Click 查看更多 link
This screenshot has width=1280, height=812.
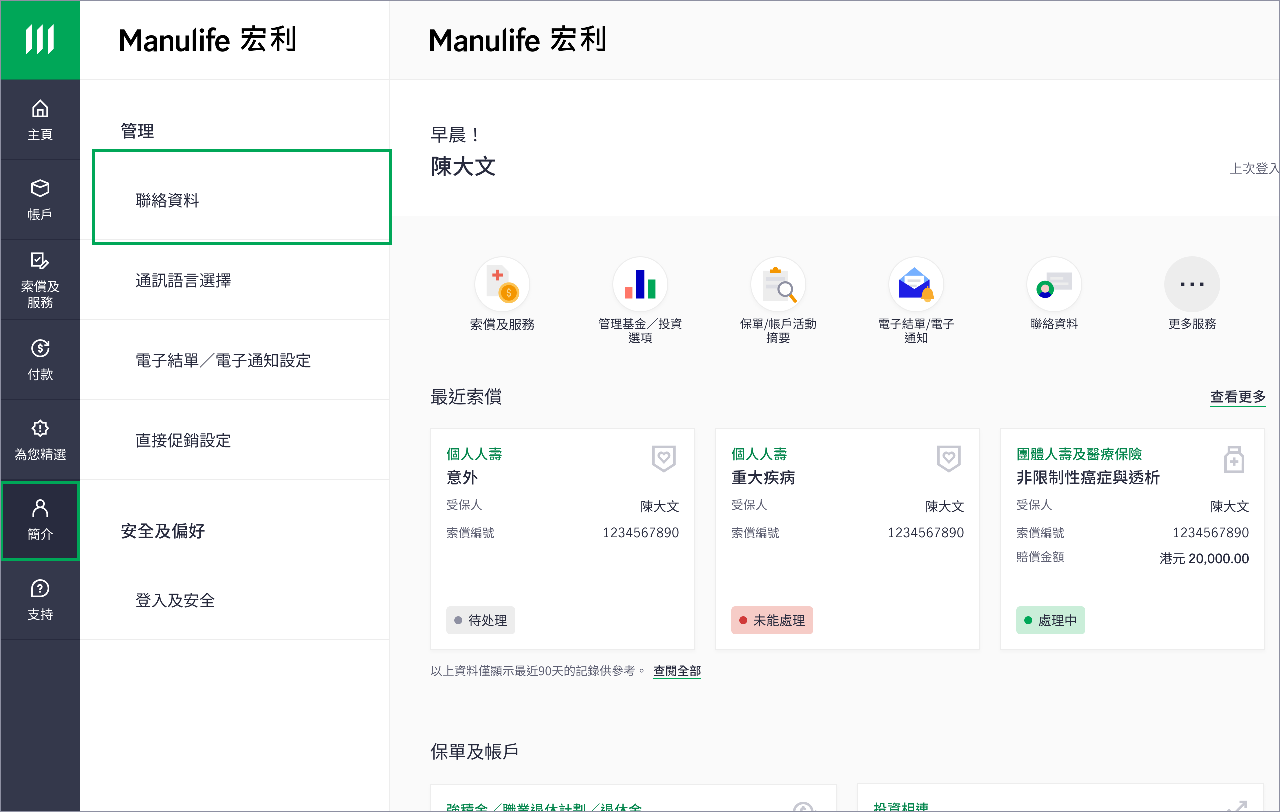pos(1238,397)
